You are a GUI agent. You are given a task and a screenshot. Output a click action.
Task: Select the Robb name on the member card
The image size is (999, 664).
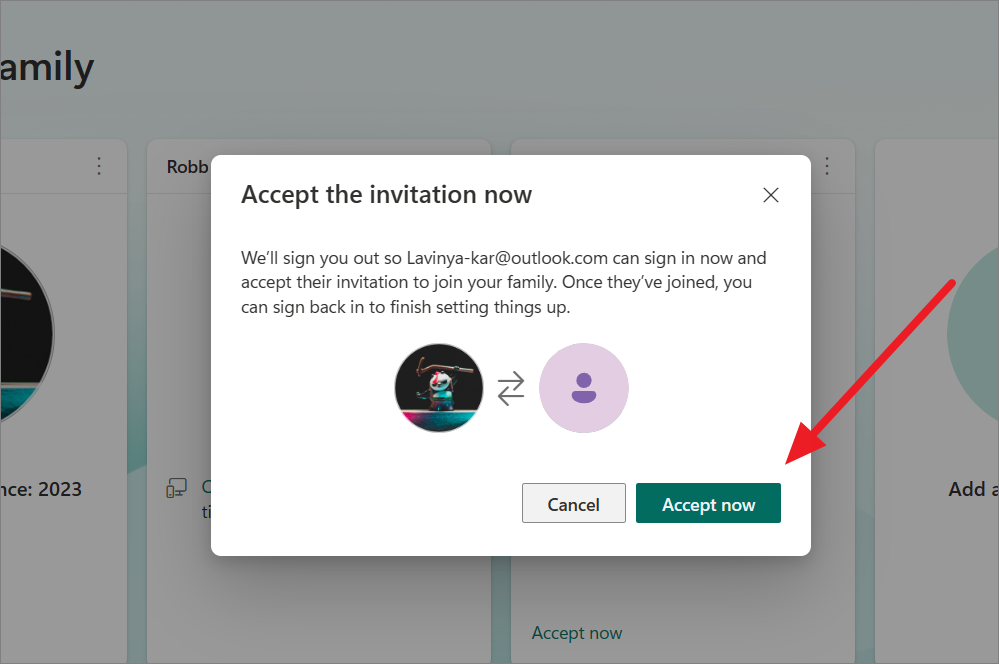coord(187,167)
